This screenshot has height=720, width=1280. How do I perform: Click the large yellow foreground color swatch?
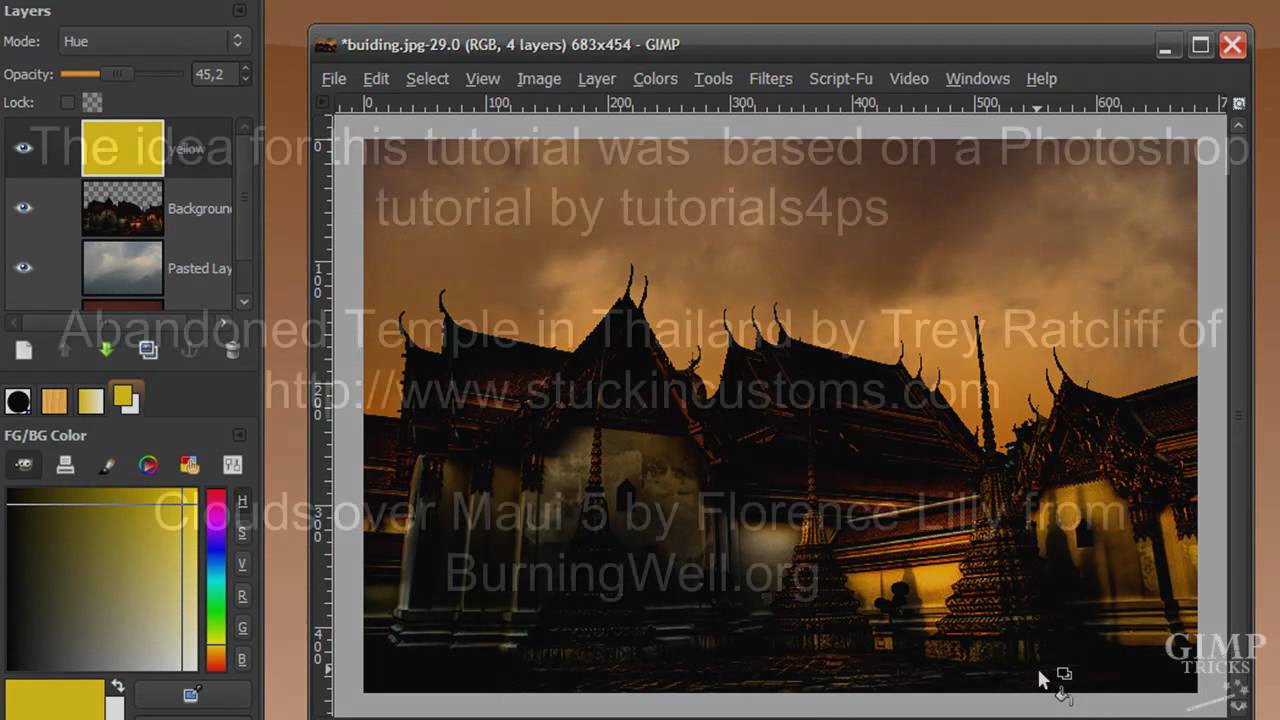click(55, 699)
